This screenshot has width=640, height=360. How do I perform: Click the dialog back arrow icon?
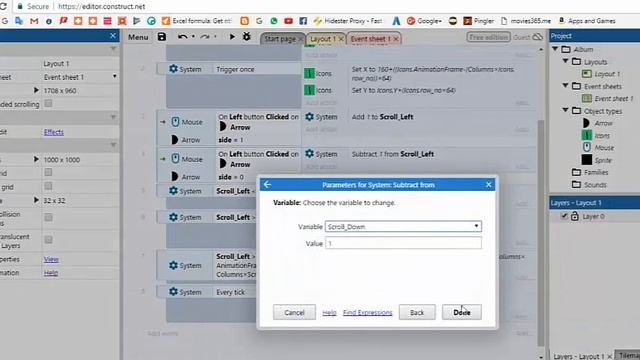(267, 184)
